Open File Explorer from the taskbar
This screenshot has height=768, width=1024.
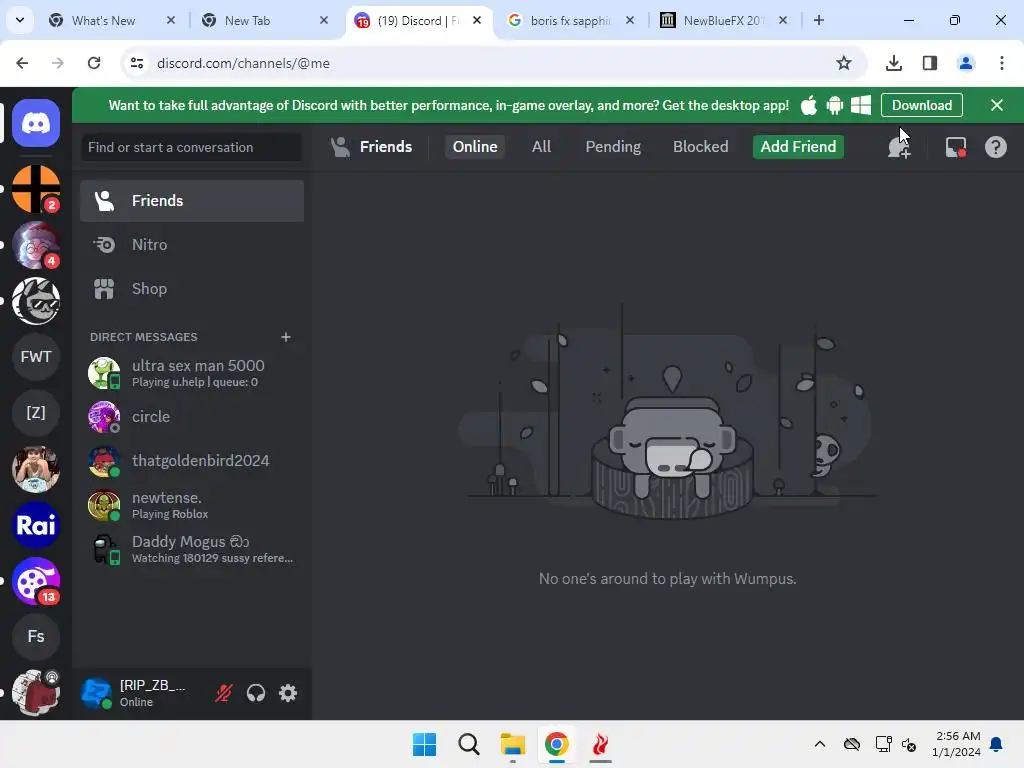(513, 744)
